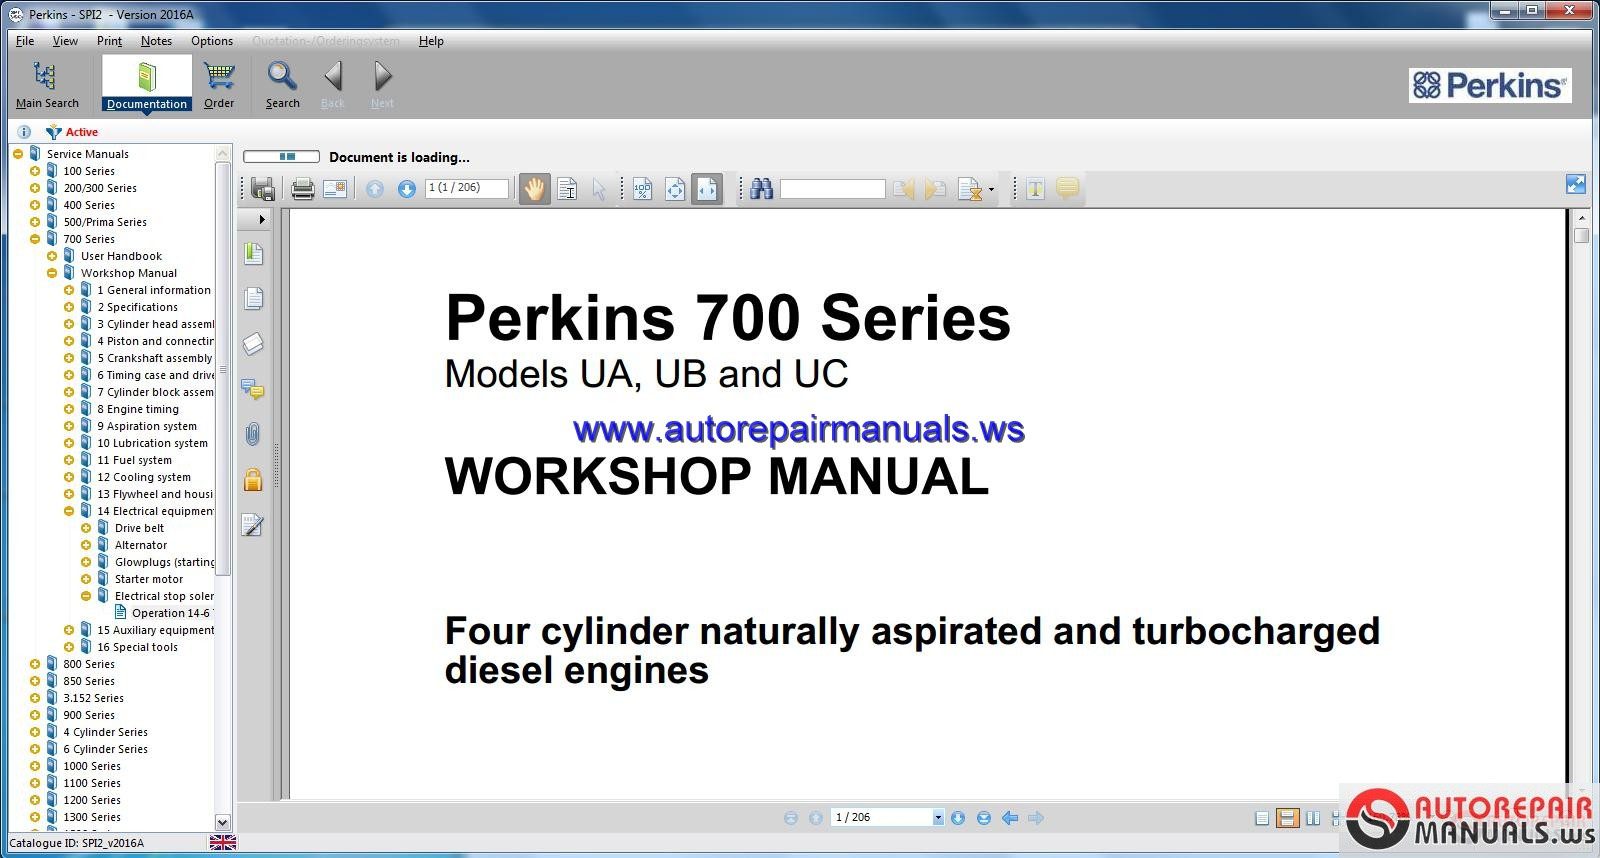Open the Notes menu
This screenshot has height=858, width=1600.
[x=156, y=41]
